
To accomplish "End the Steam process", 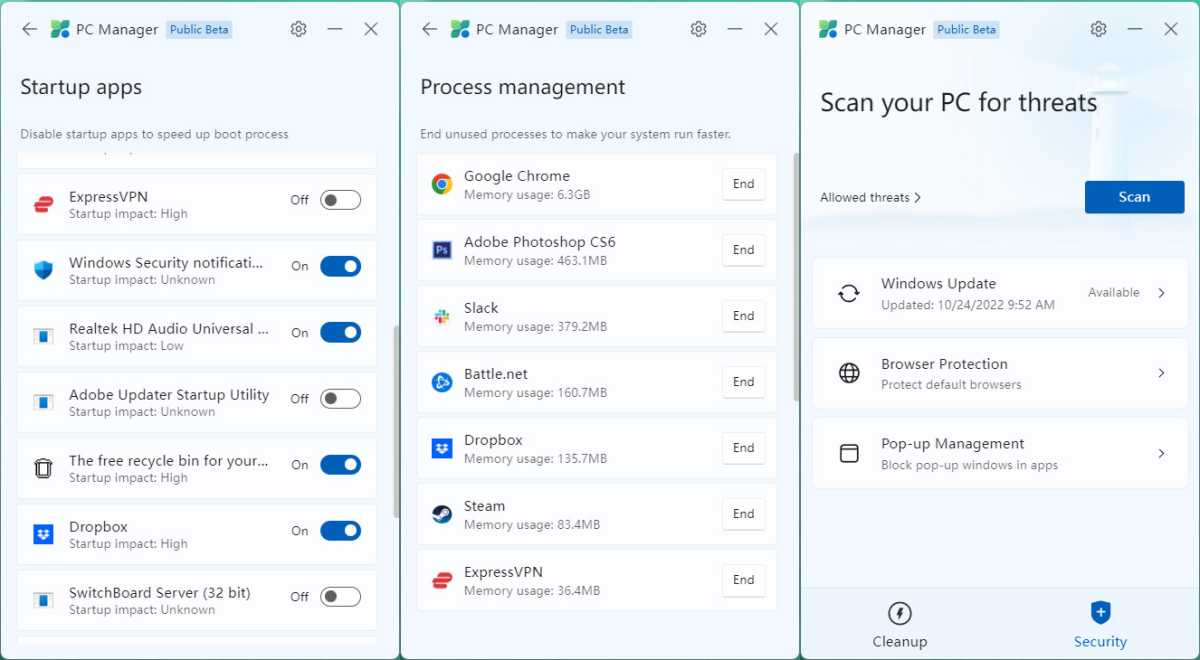I will tap(743, 514).
